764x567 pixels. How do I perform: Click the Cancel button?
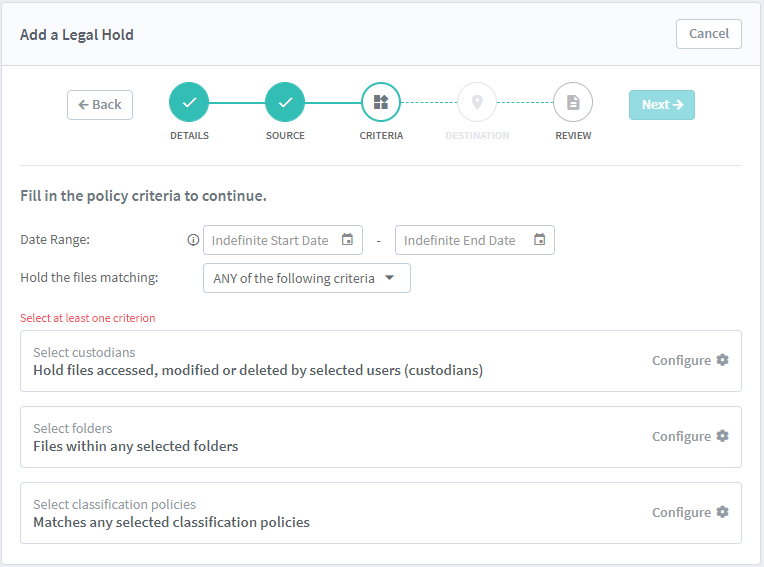pos(709,34)
